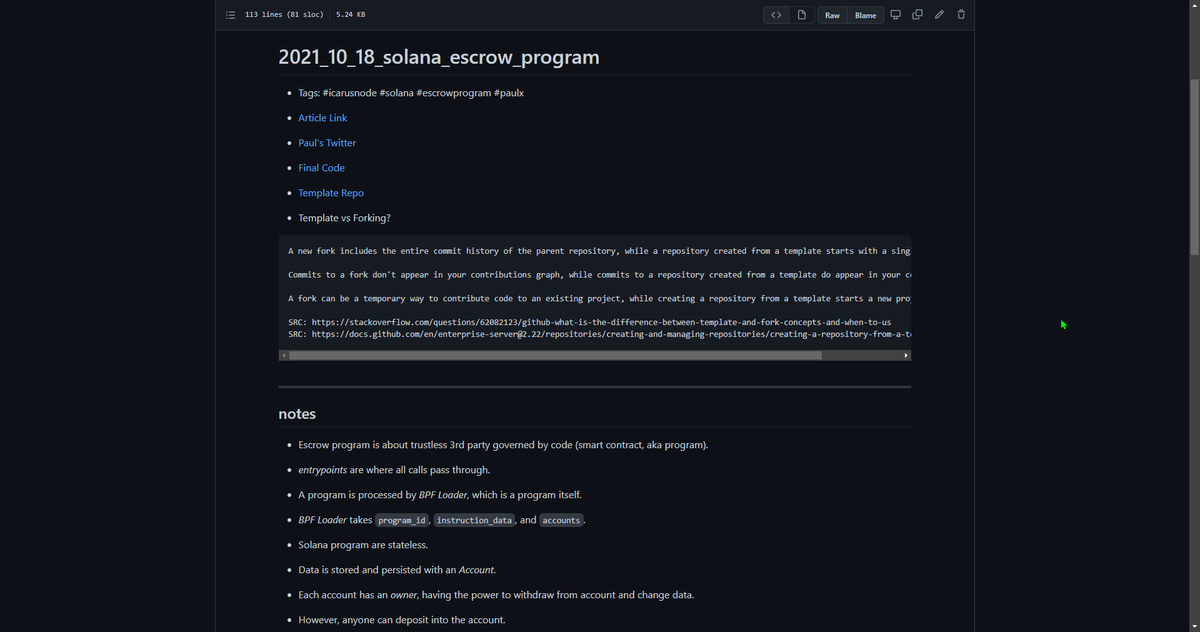
Task: Click the "Escrow program is about trustless" bullet
Action: pos(503,445)
